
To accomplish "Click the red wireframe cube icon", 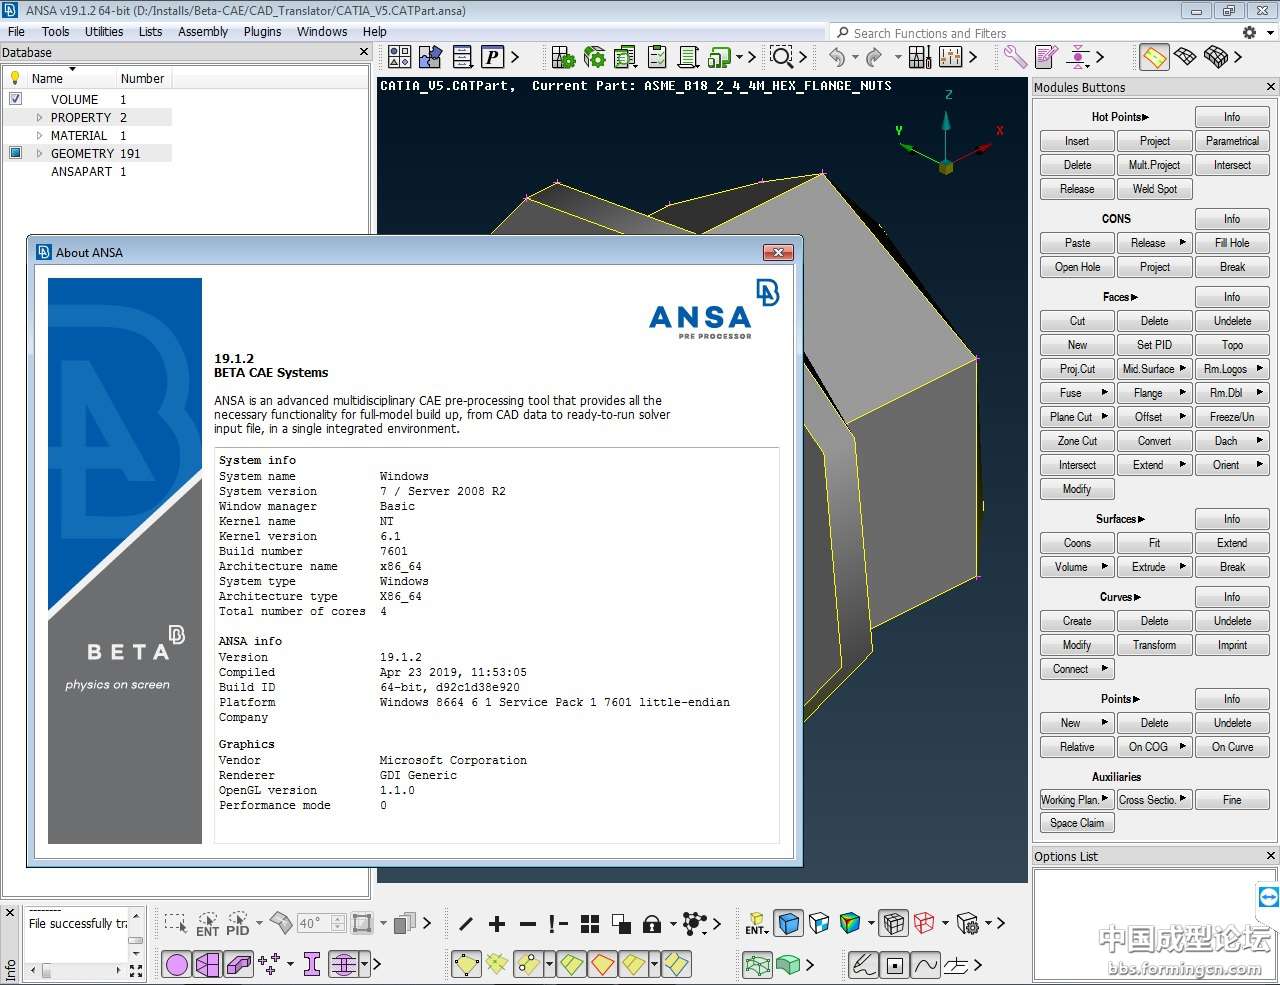I will click(x=924, y=923).
